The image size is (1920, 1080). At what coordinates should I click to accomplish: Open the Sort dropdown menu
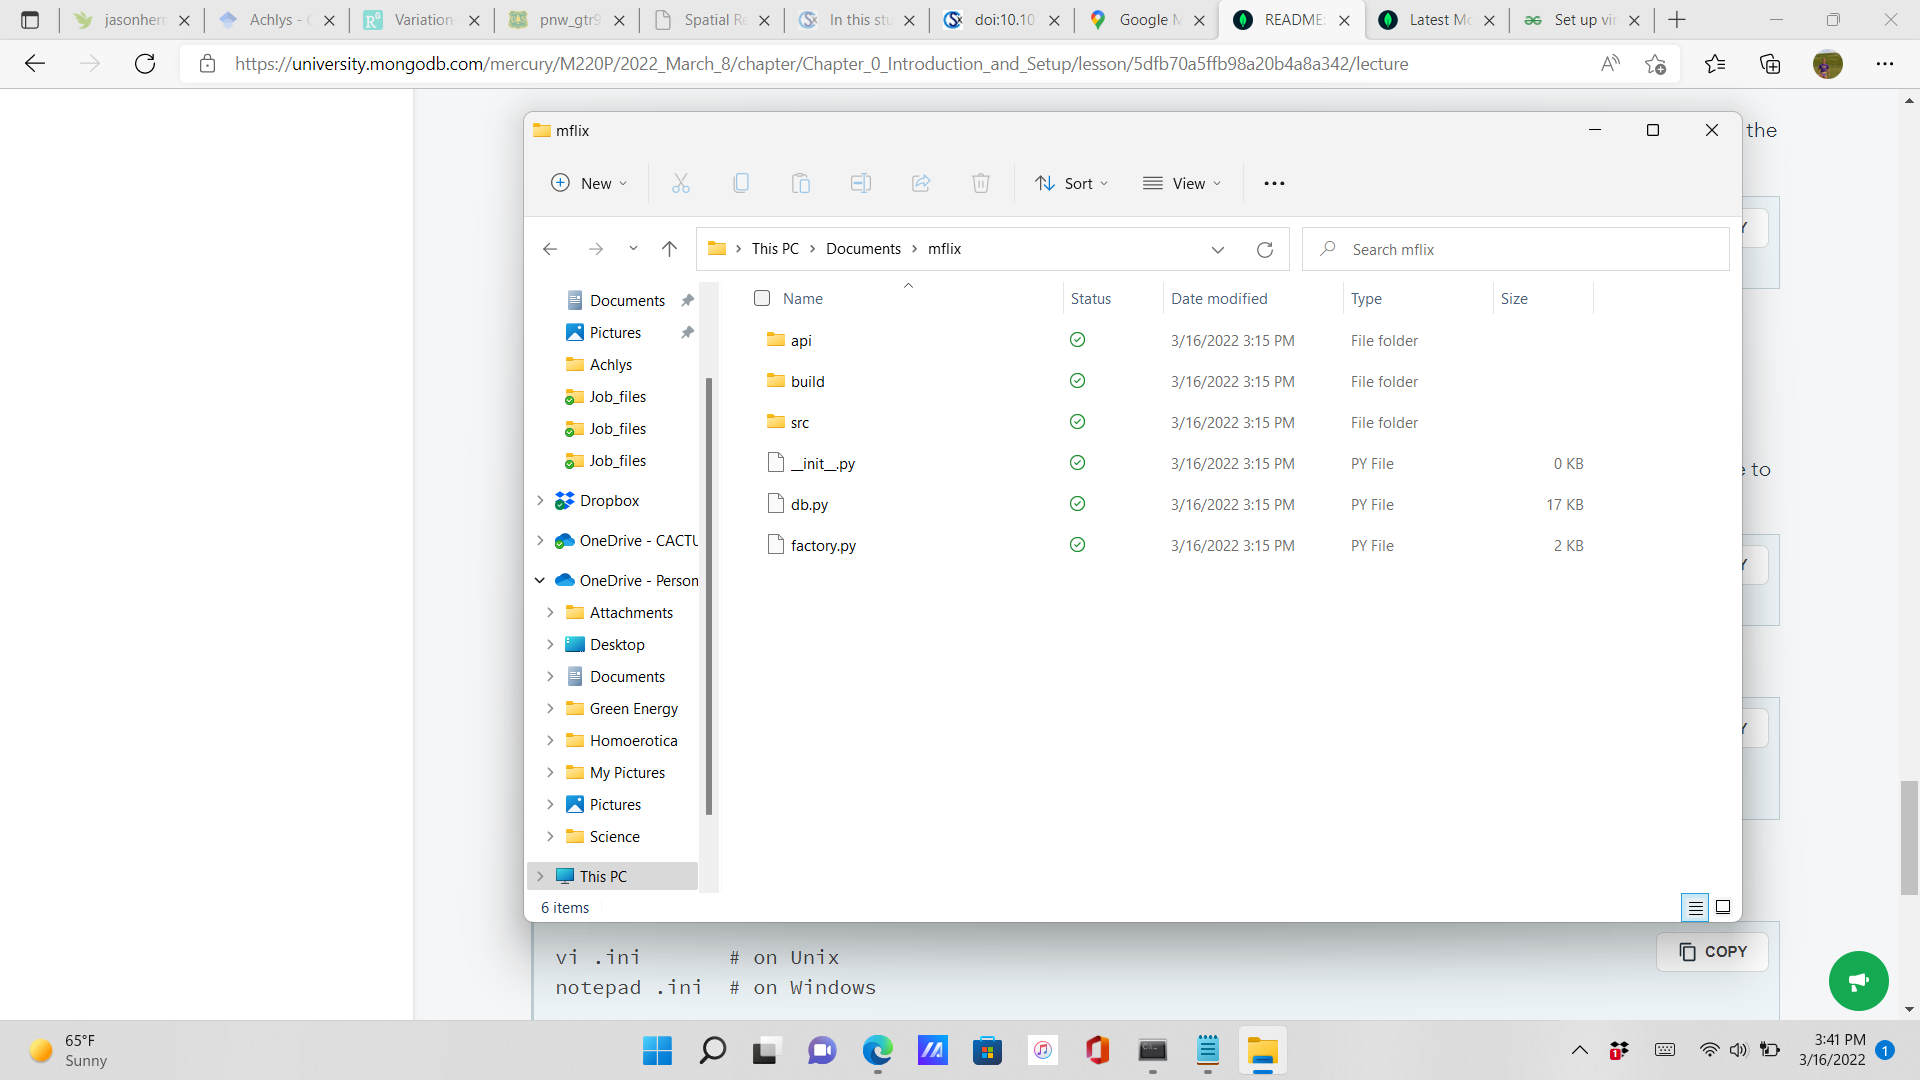pyautogui.click(x=1072, y=183)
